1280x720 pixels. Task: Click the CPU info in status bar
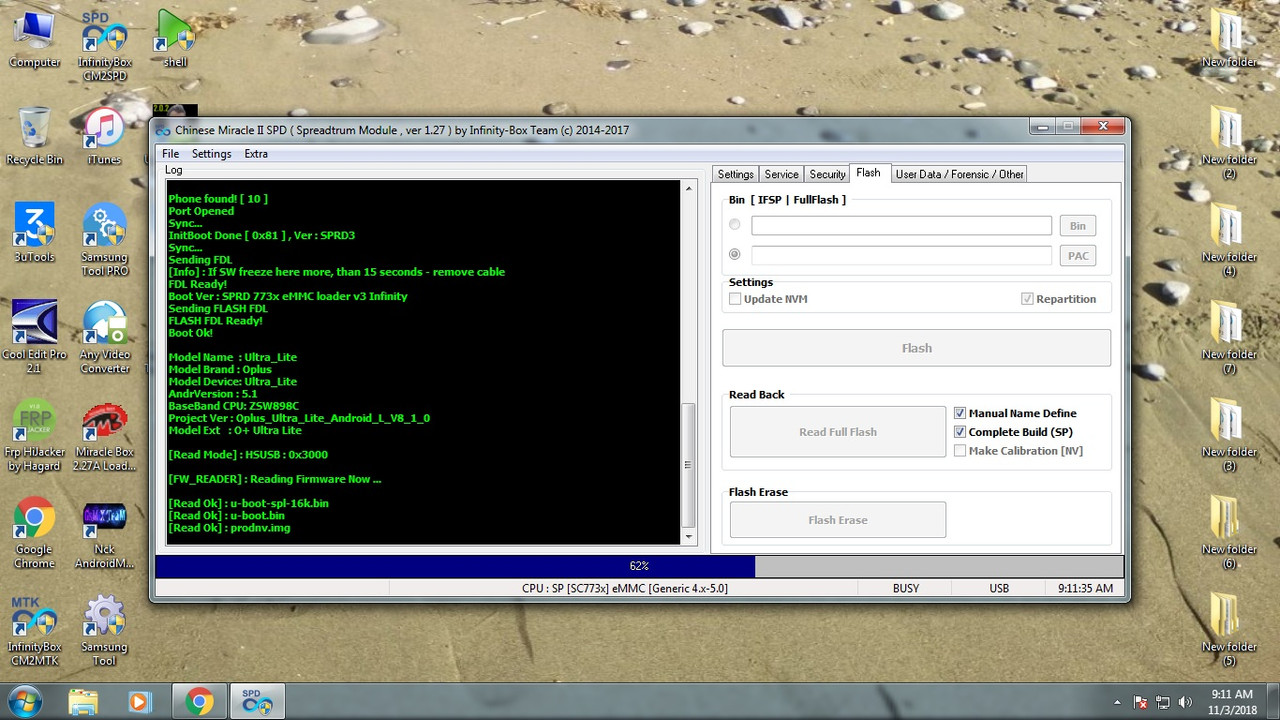(x=625, y=588)
